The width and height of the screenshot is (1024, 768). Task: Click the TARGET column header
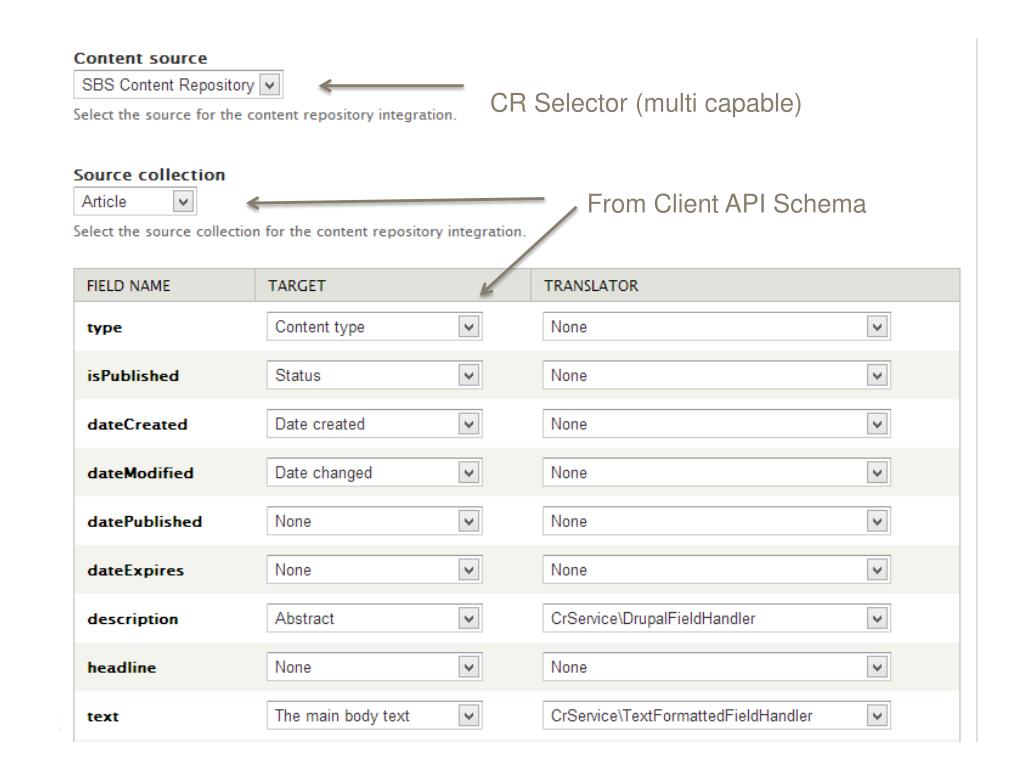pyautogui.click(x=297, y=286)
